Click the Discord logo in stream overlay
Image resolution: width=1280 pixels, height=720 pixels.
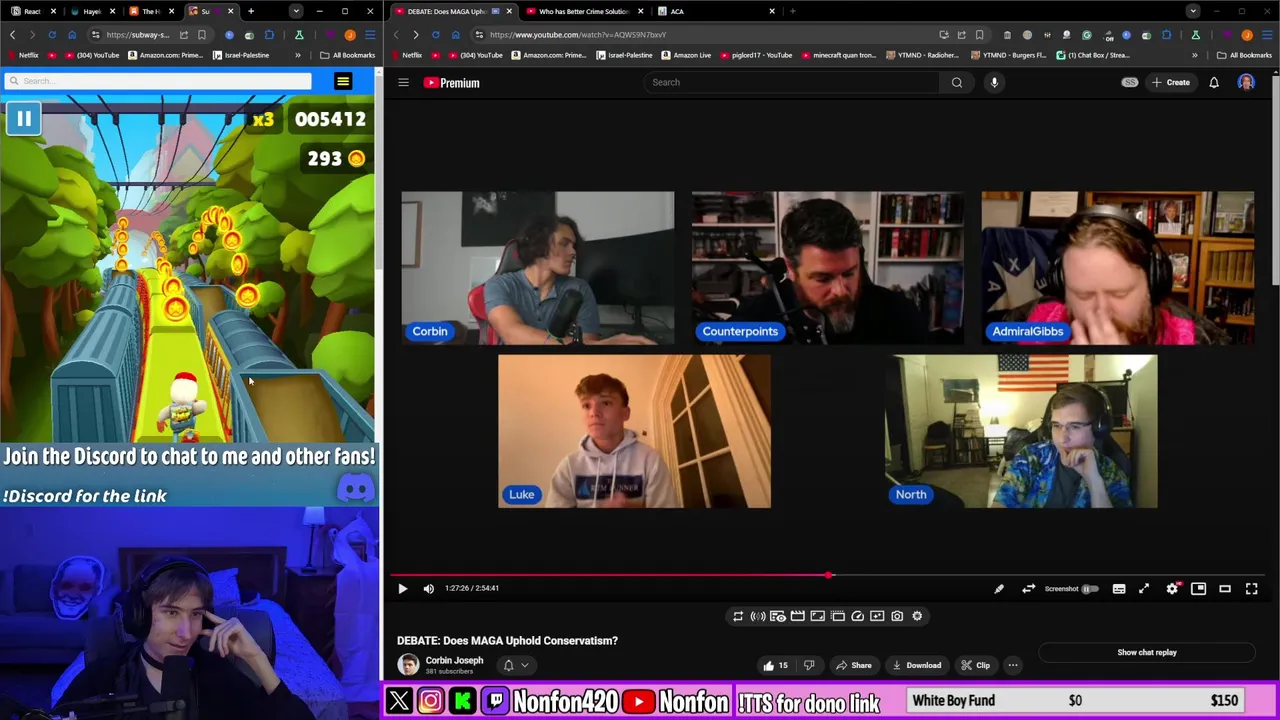356,488
